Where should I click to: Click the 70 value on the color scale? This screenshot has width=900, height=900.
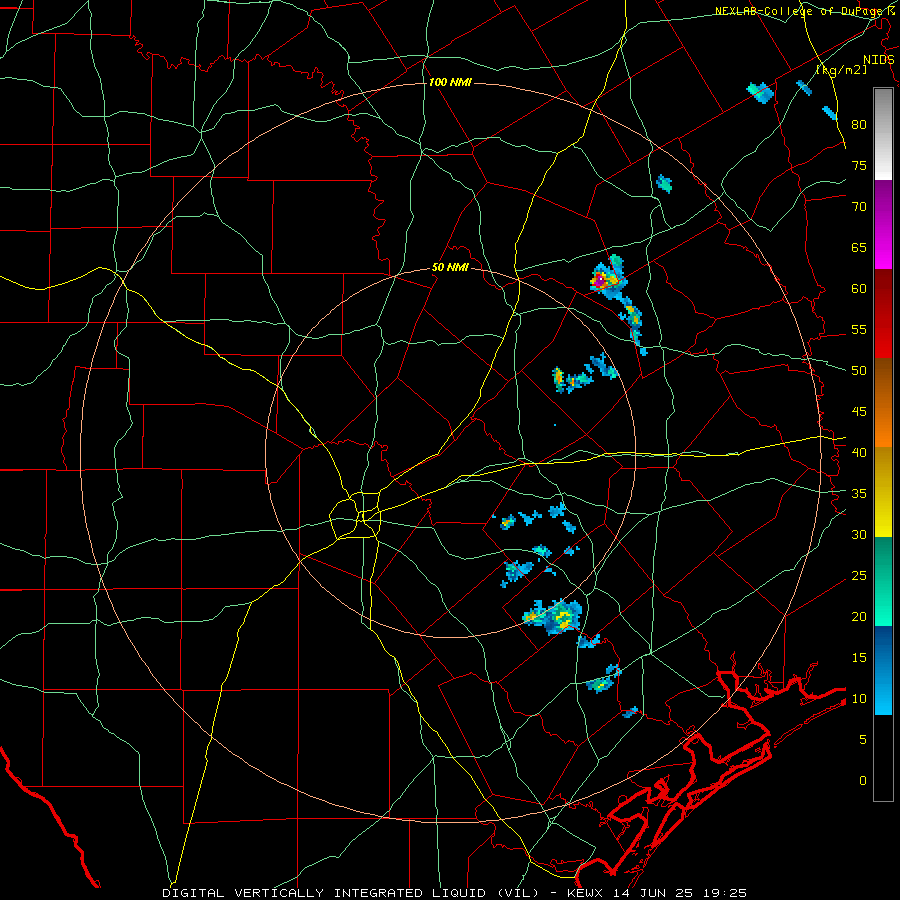coord(859,207)
